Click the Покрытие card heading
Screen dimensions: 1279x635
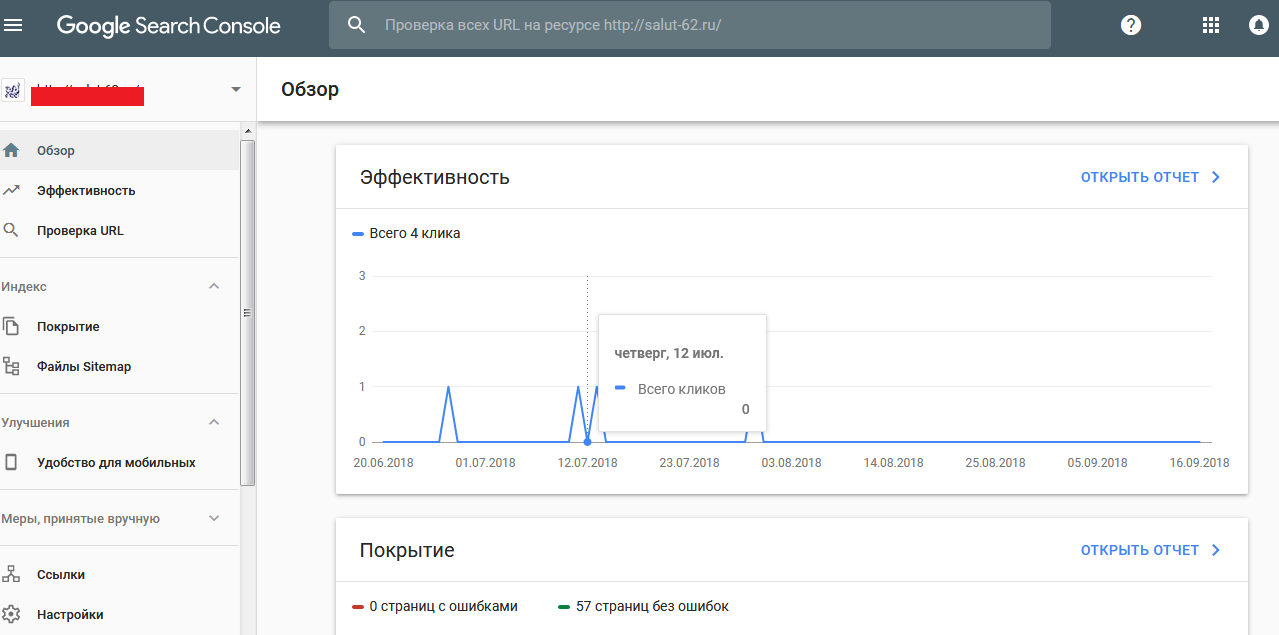[407, 550]
